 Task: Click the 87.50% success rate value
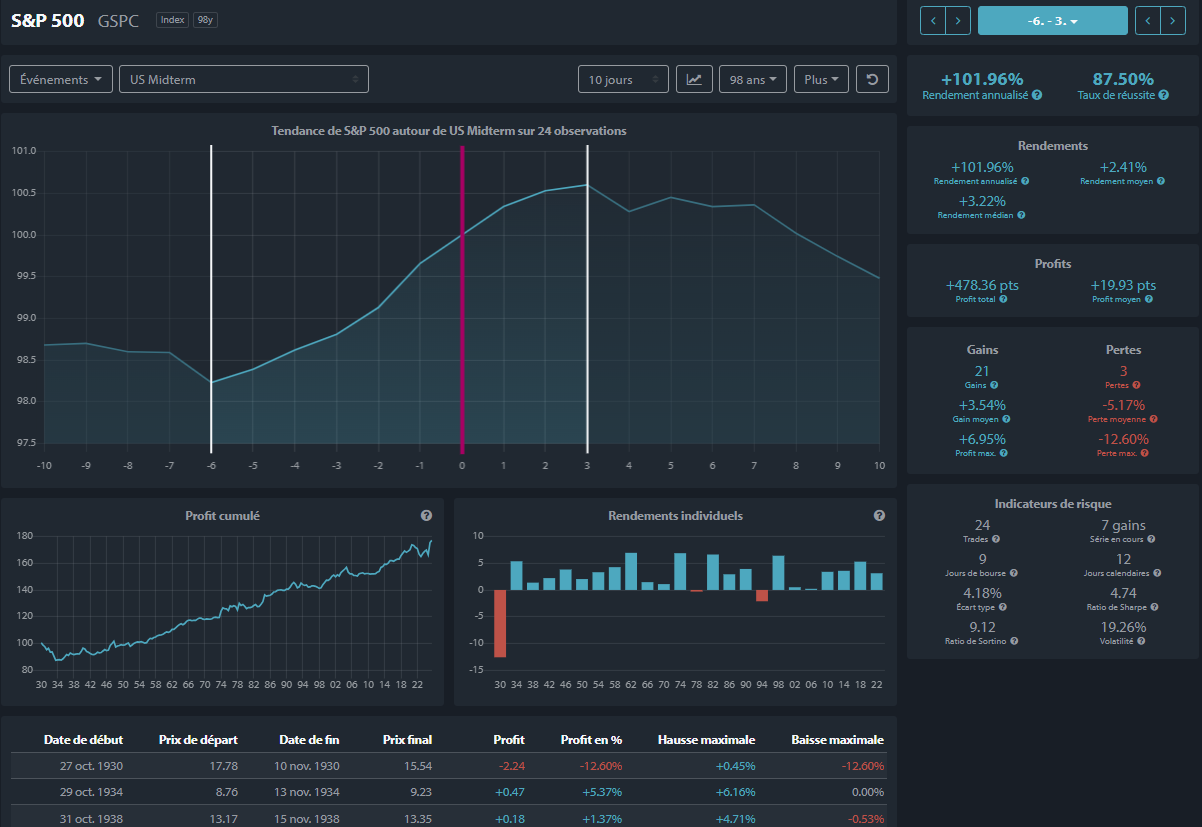(x=1123, y=79)
